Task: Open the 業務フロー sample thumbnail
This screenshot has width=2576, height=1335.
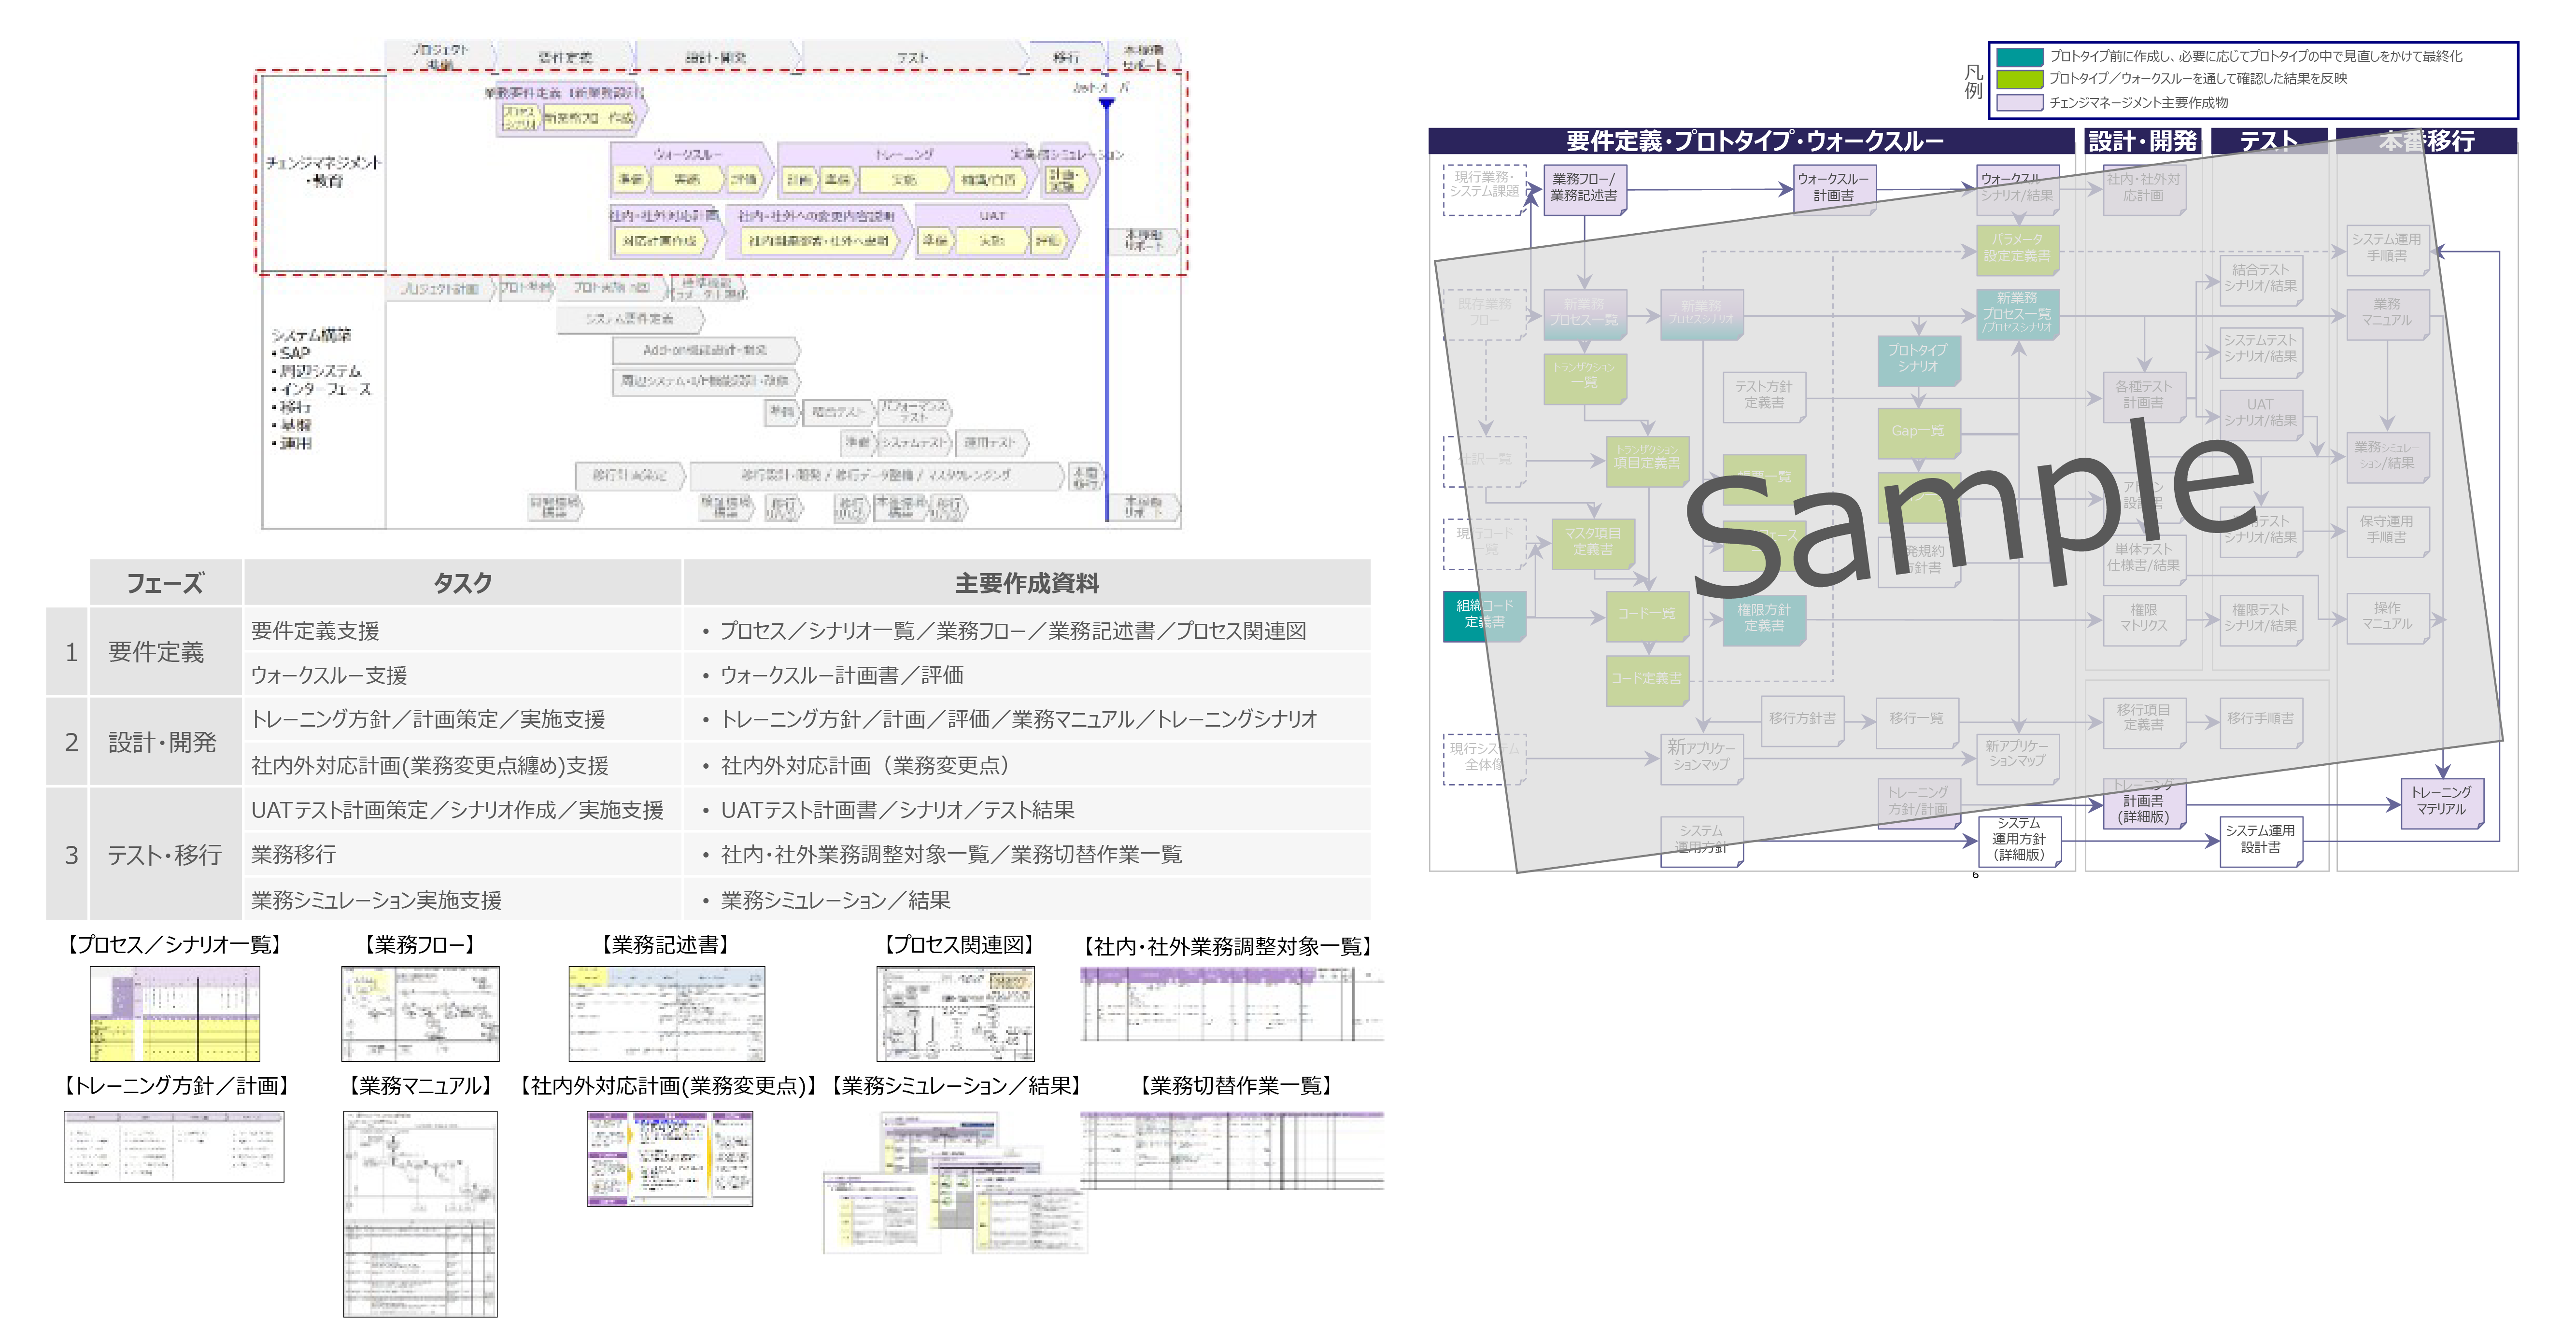Action: (x=420, y=1013)
